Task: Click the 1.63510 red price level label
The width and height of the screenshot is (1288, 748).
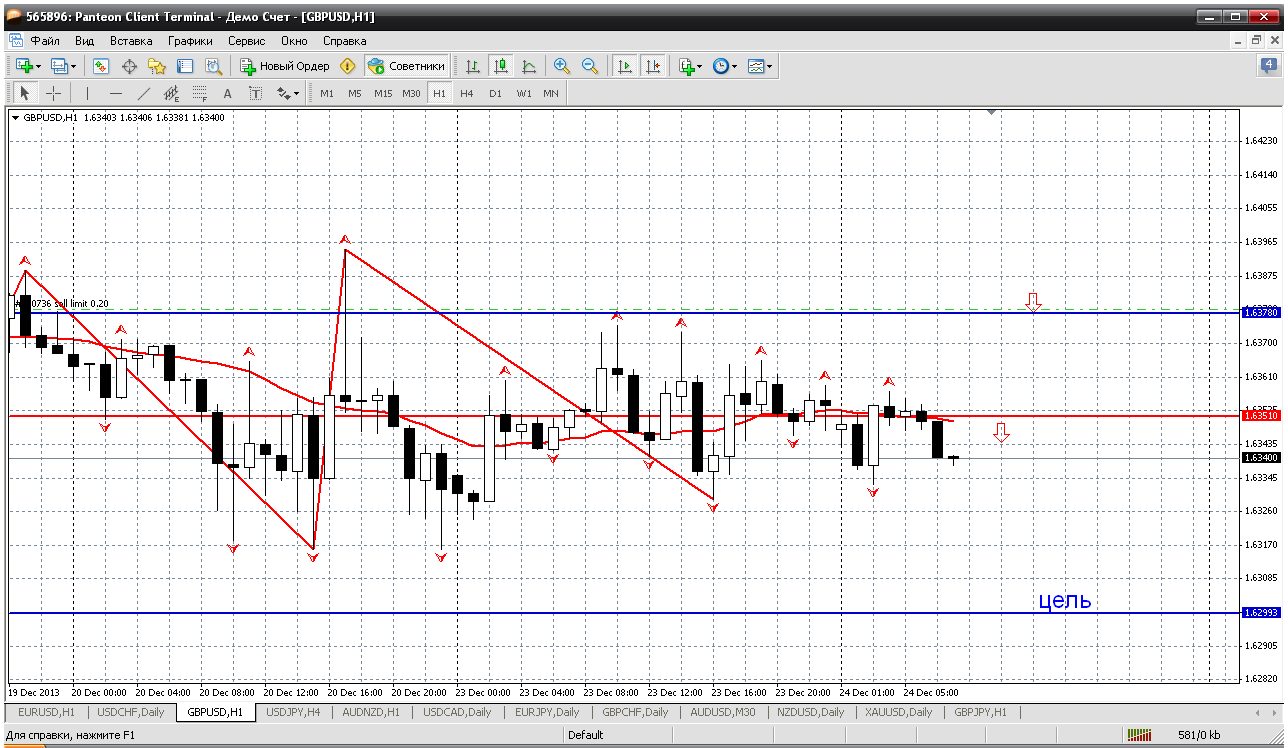Action: coord(1261,415)
